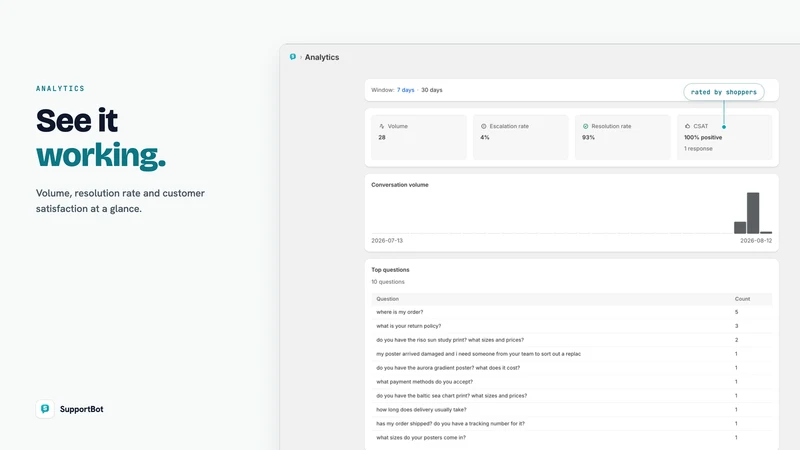Click the Escalation rate clock icon

[x=484, y=126]
